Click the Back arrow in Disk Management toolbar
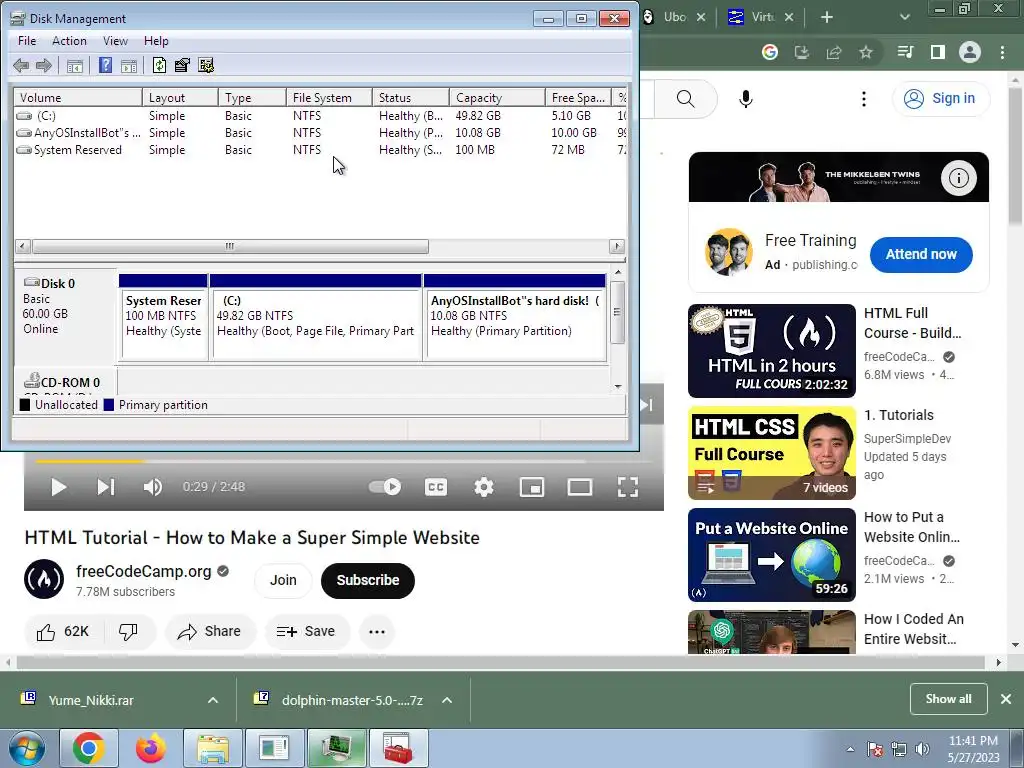This screenshot has width=1024, height=768. (21, 65)
